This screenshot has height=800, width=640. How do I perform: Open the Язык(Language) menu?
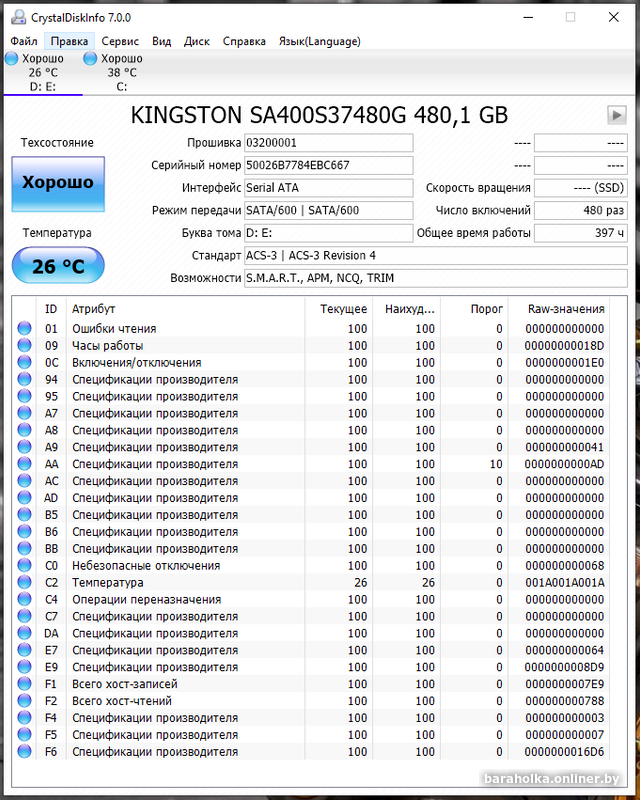coord(319,41)
